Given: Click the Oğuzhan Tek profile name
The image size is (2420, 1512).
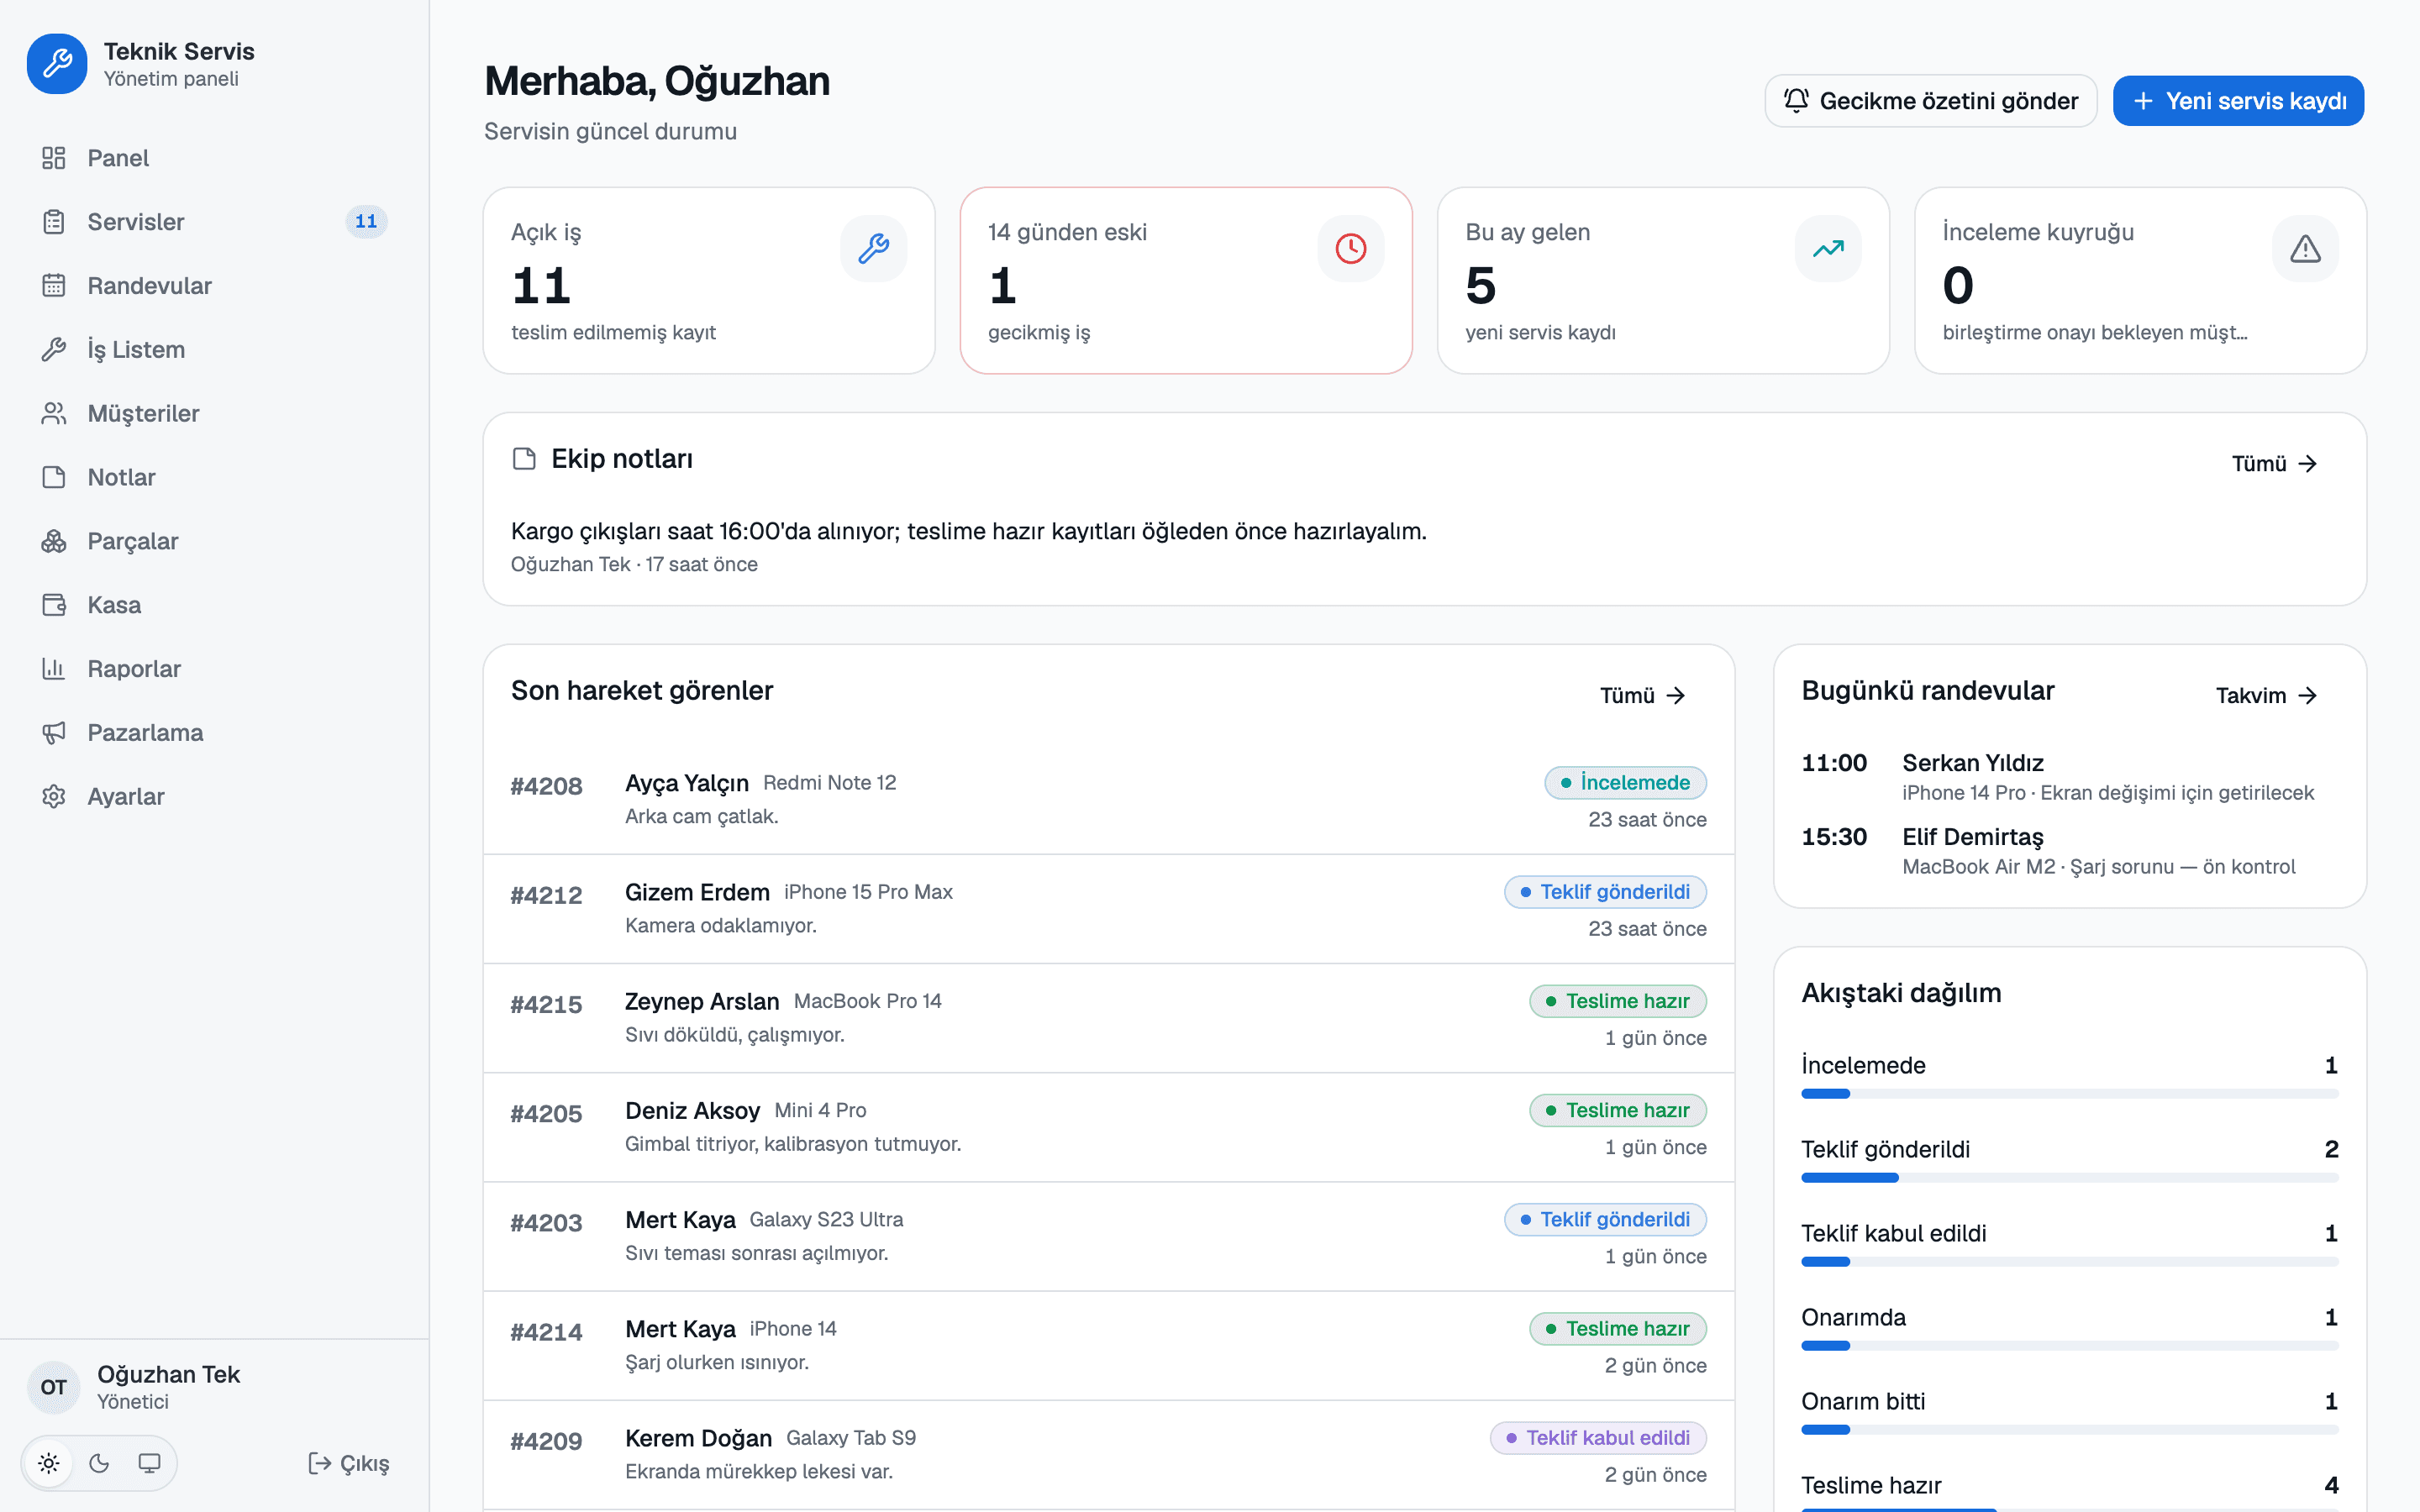Looking at the screenshot, I should pyautogui.click(x=168, y=1375).
